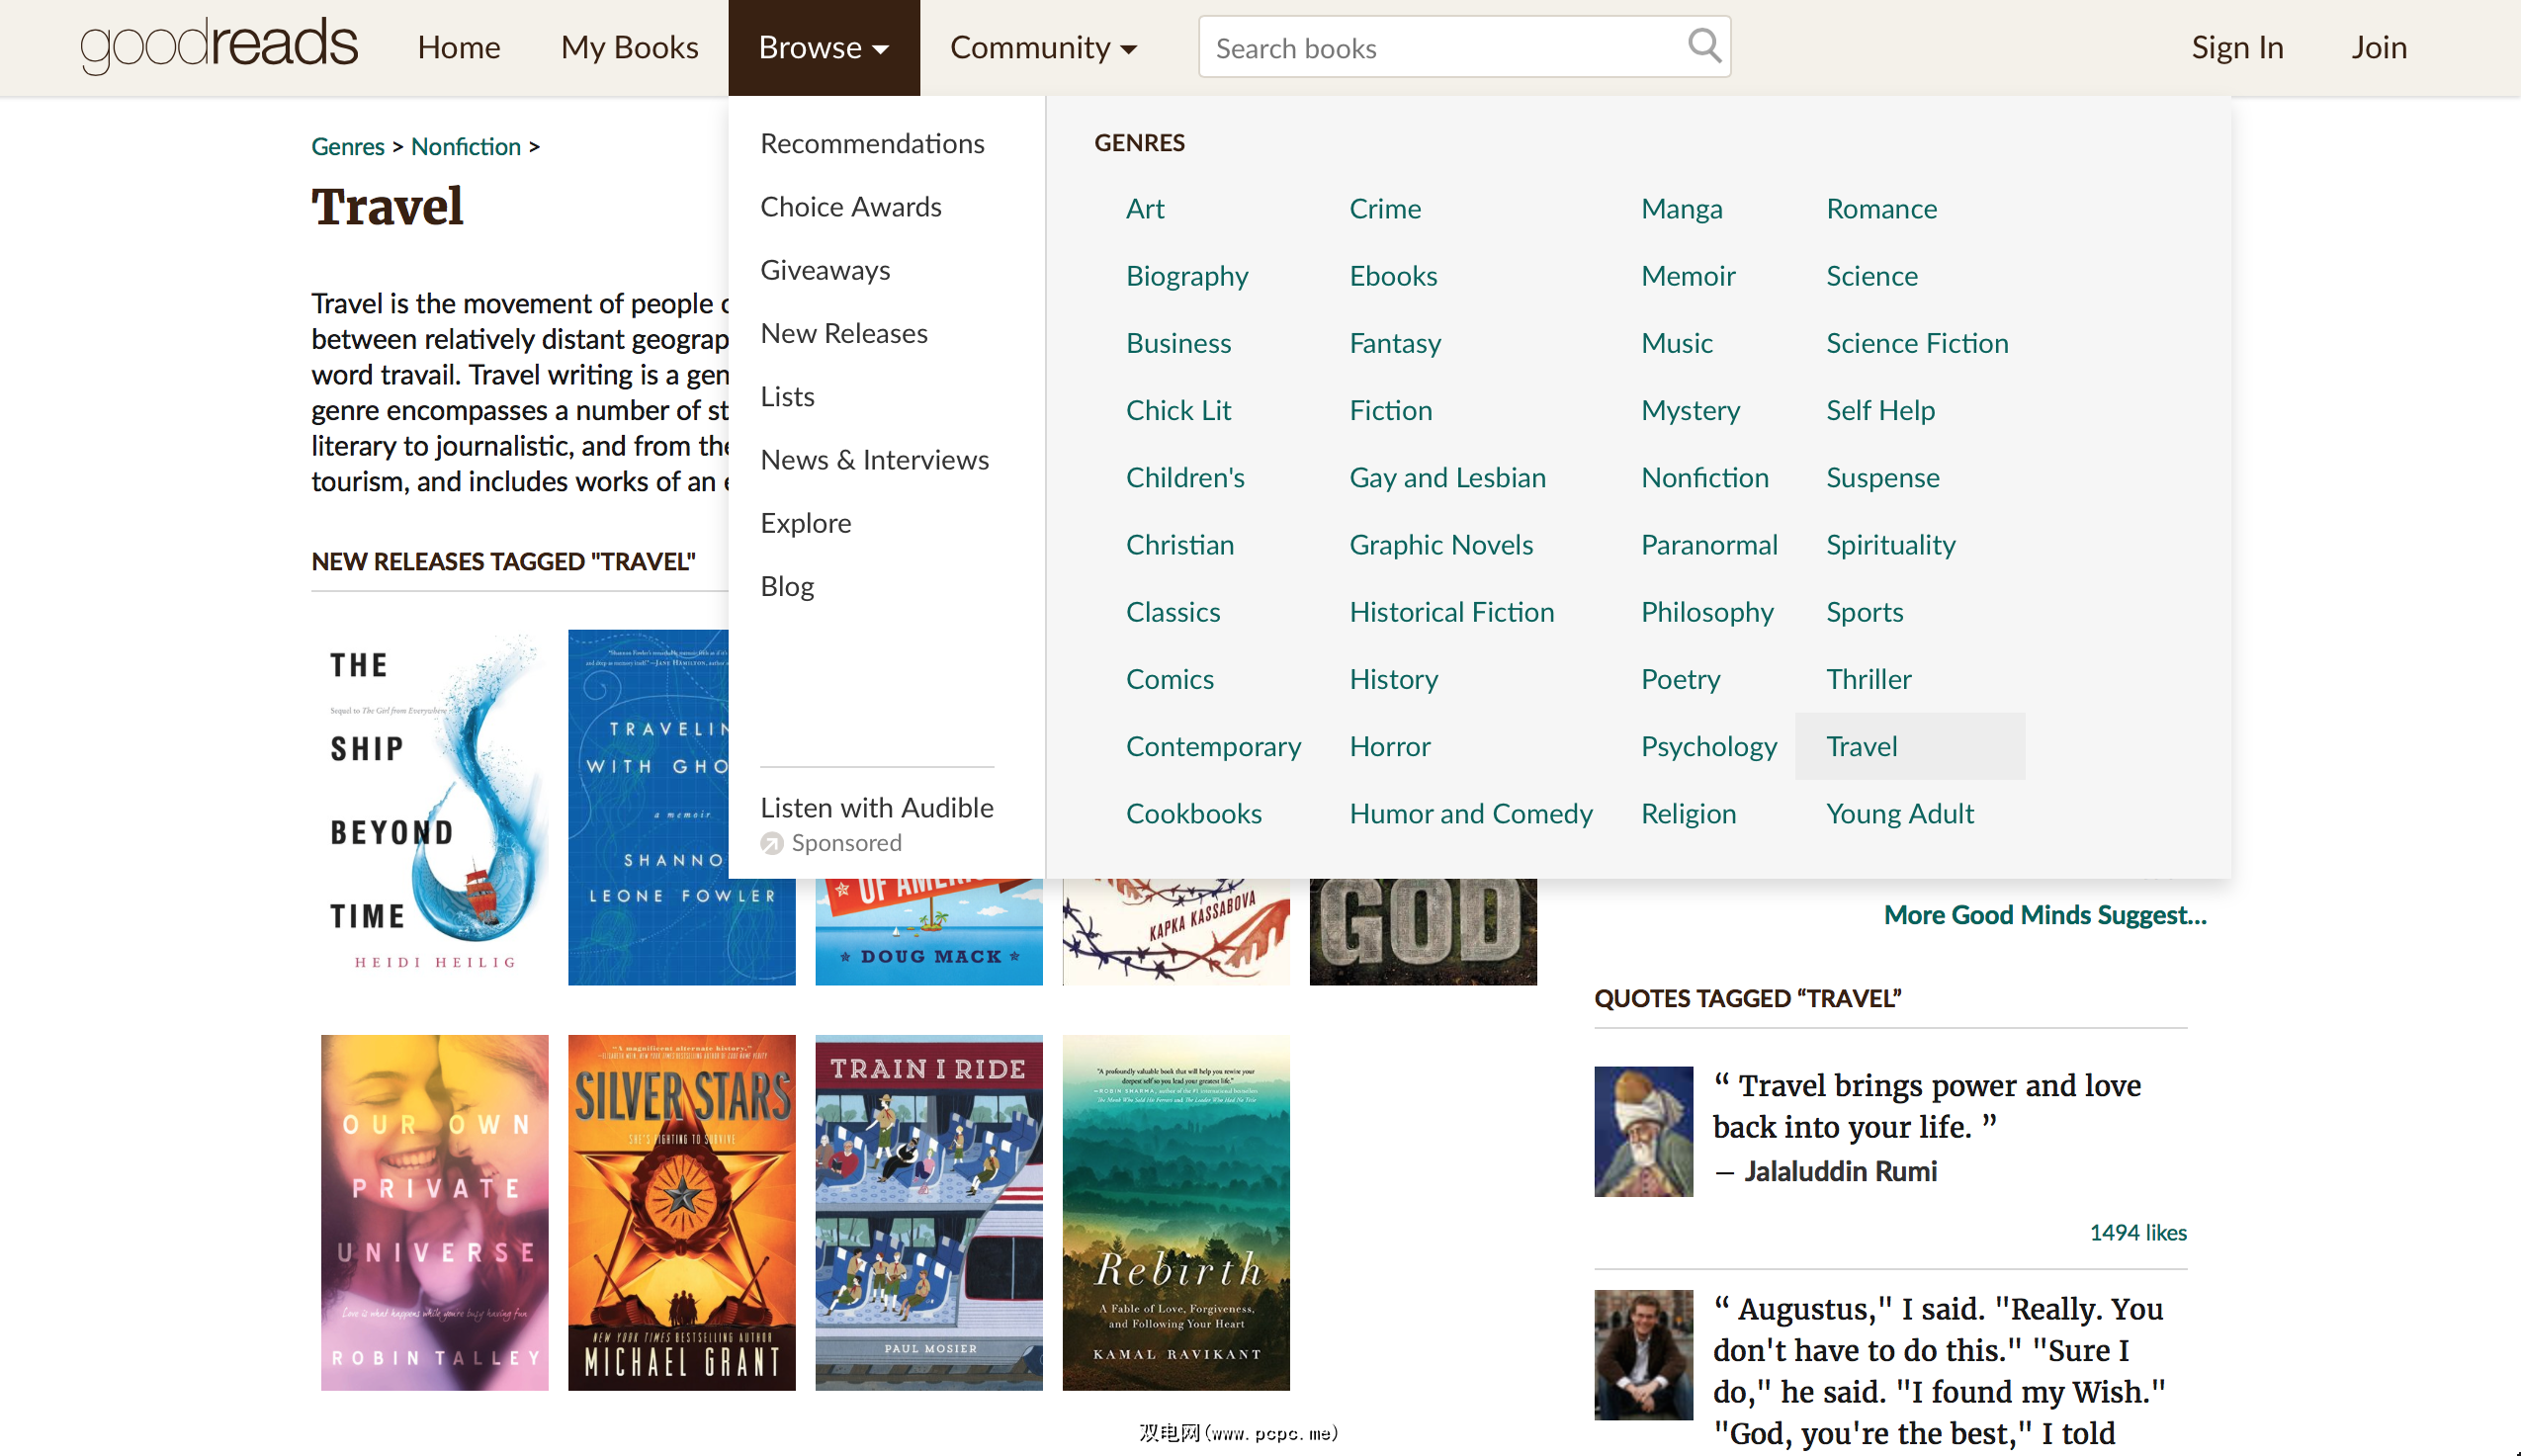Open Rebirth book cover
The height and width of the screenshot is (1456, 2521).
click(x=1175, y=1212)
